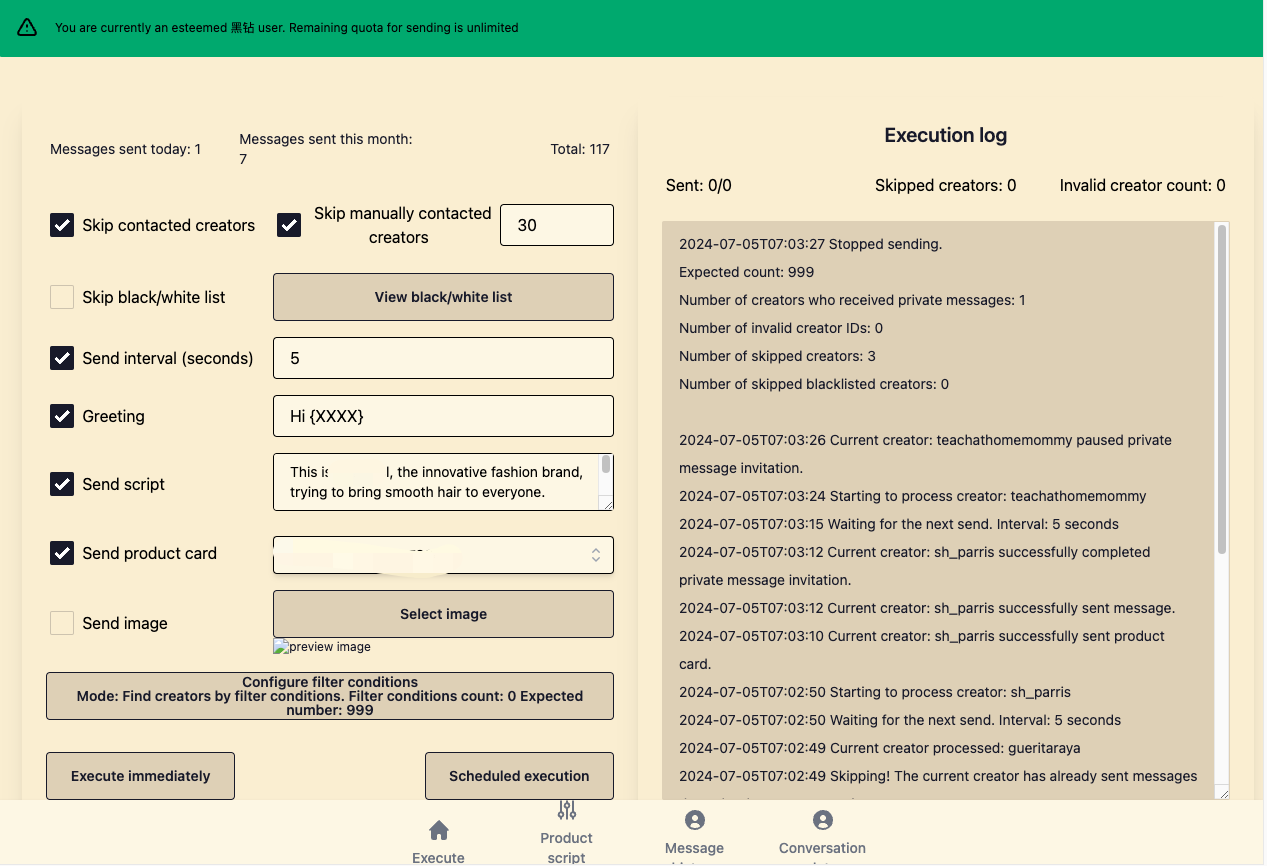The image size is (1267, 866).
Task: Disable the Send product card checkbox
Action: pyautogui.click(x=62, y=553)
